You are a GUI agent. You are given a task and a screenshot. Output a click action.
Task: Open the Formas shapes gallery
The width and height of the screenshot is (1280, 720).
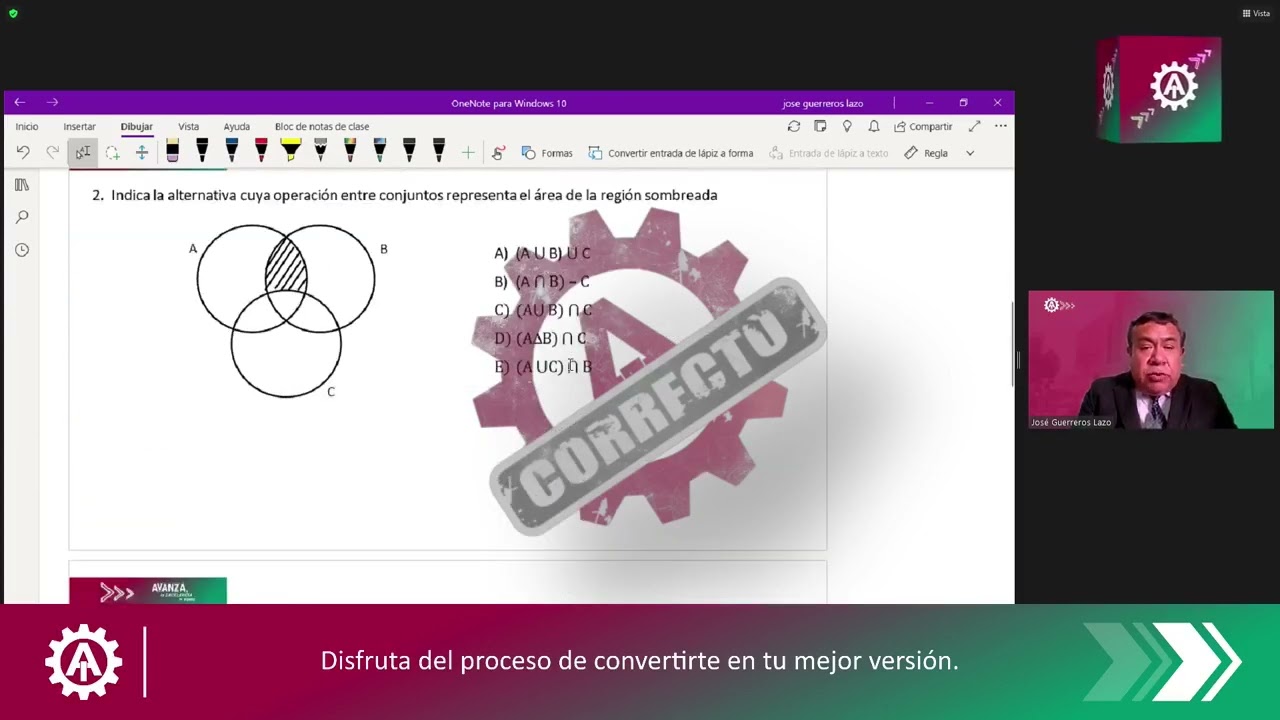click(547, 153)
